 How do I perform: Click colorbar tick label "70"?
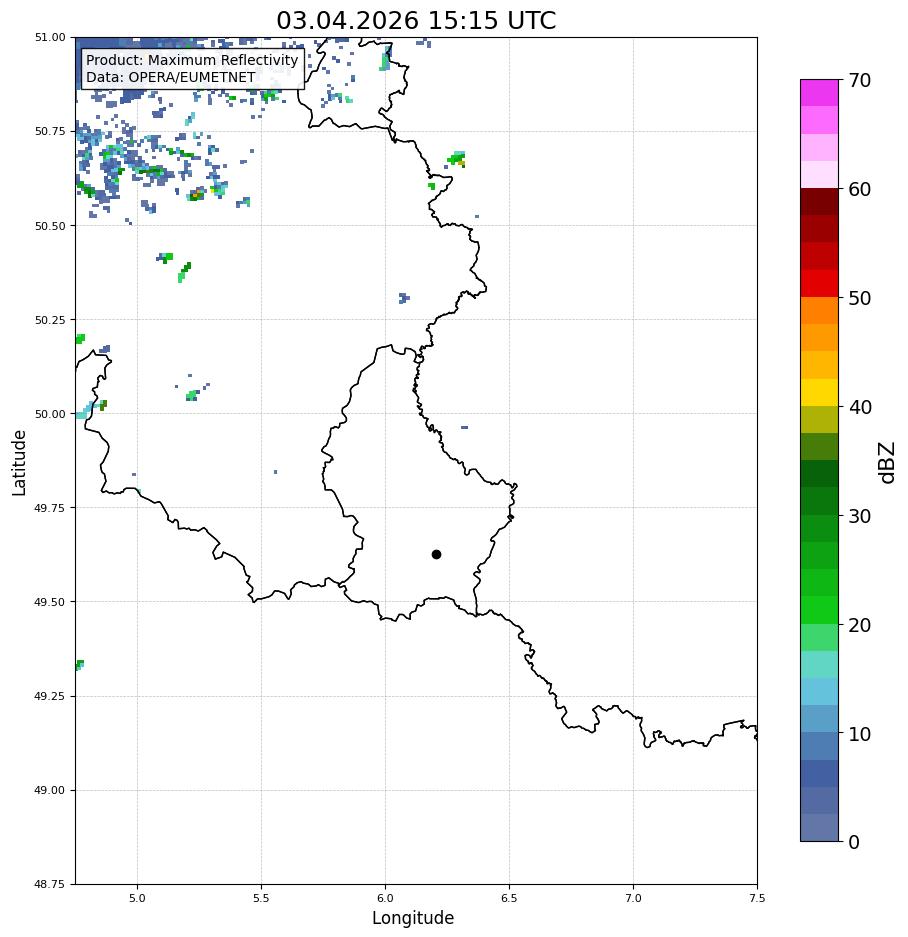click(860, 80)
